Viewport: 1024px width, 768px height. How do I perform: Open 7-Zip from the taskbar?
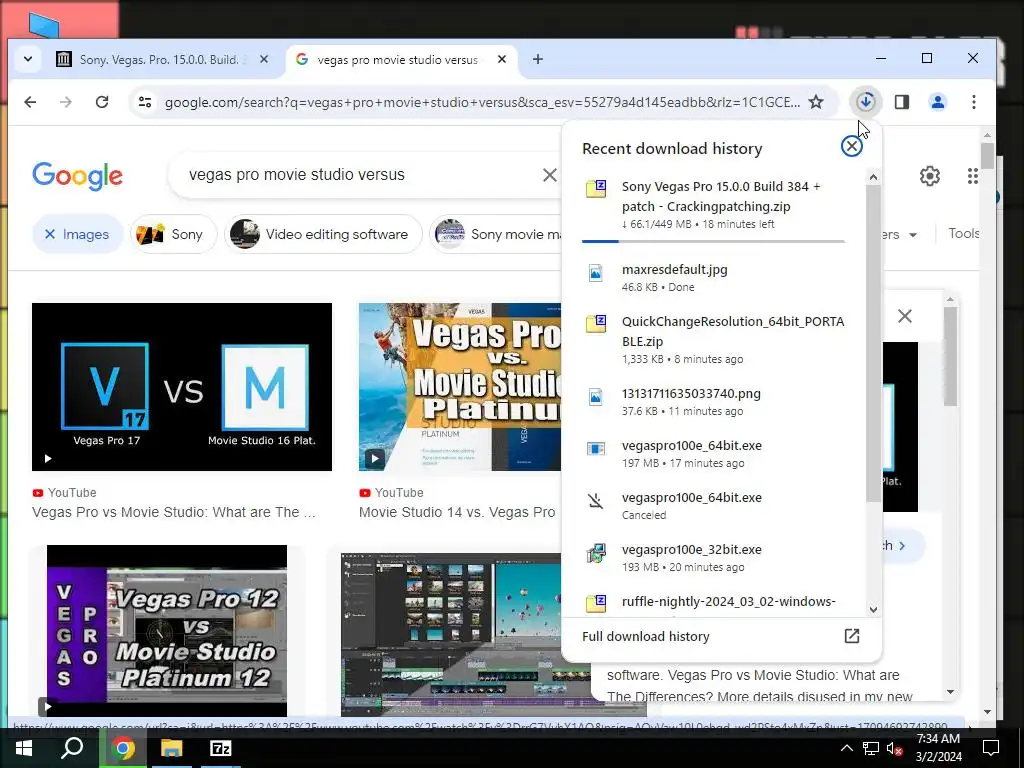220,748
